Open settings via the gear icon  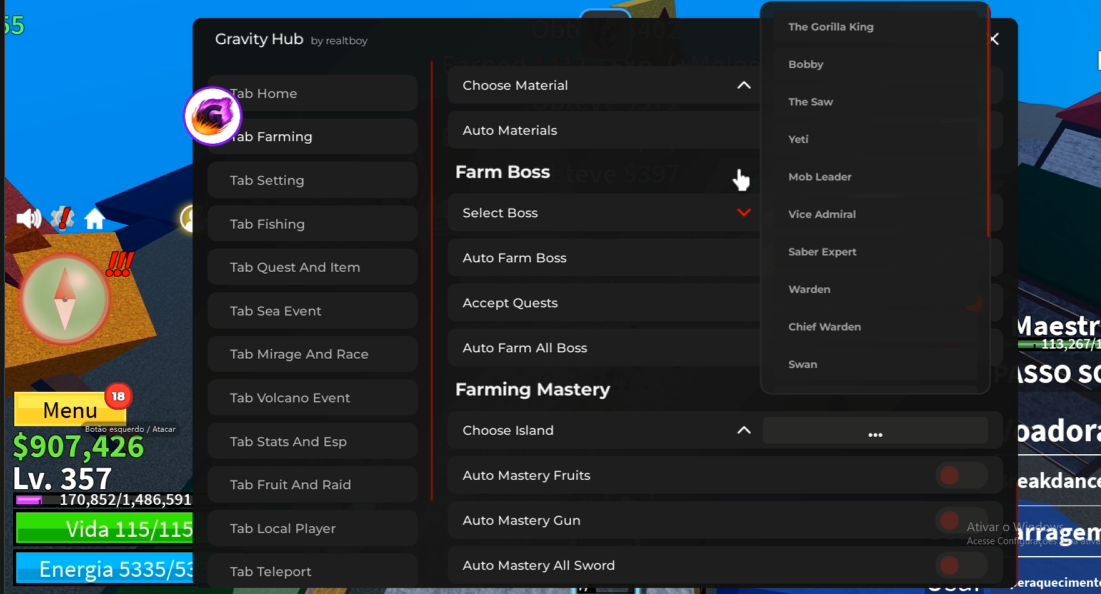coord(62,218)
